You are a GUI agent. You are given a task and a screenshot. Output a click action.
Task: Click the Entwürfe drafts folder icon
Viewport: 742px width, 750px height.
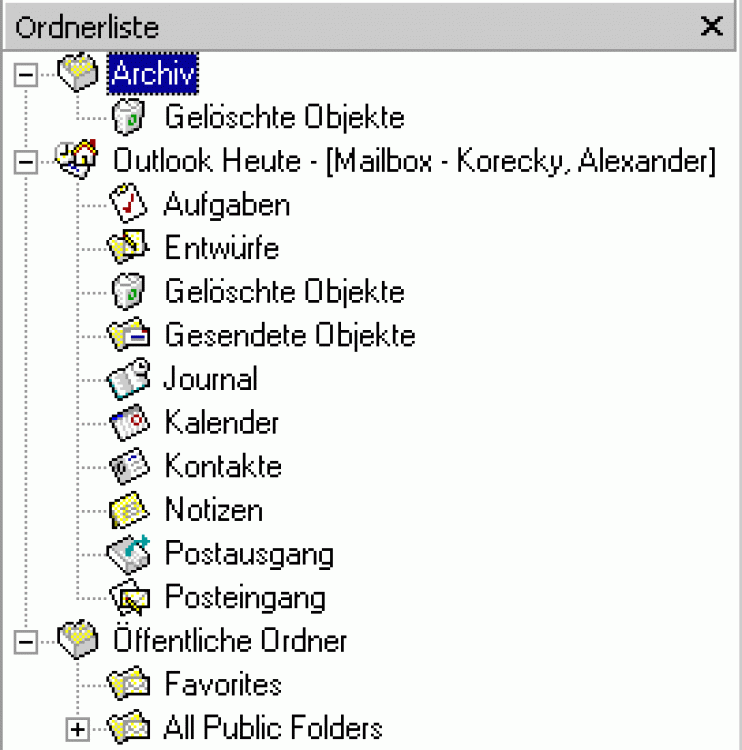tap(132, 249)
